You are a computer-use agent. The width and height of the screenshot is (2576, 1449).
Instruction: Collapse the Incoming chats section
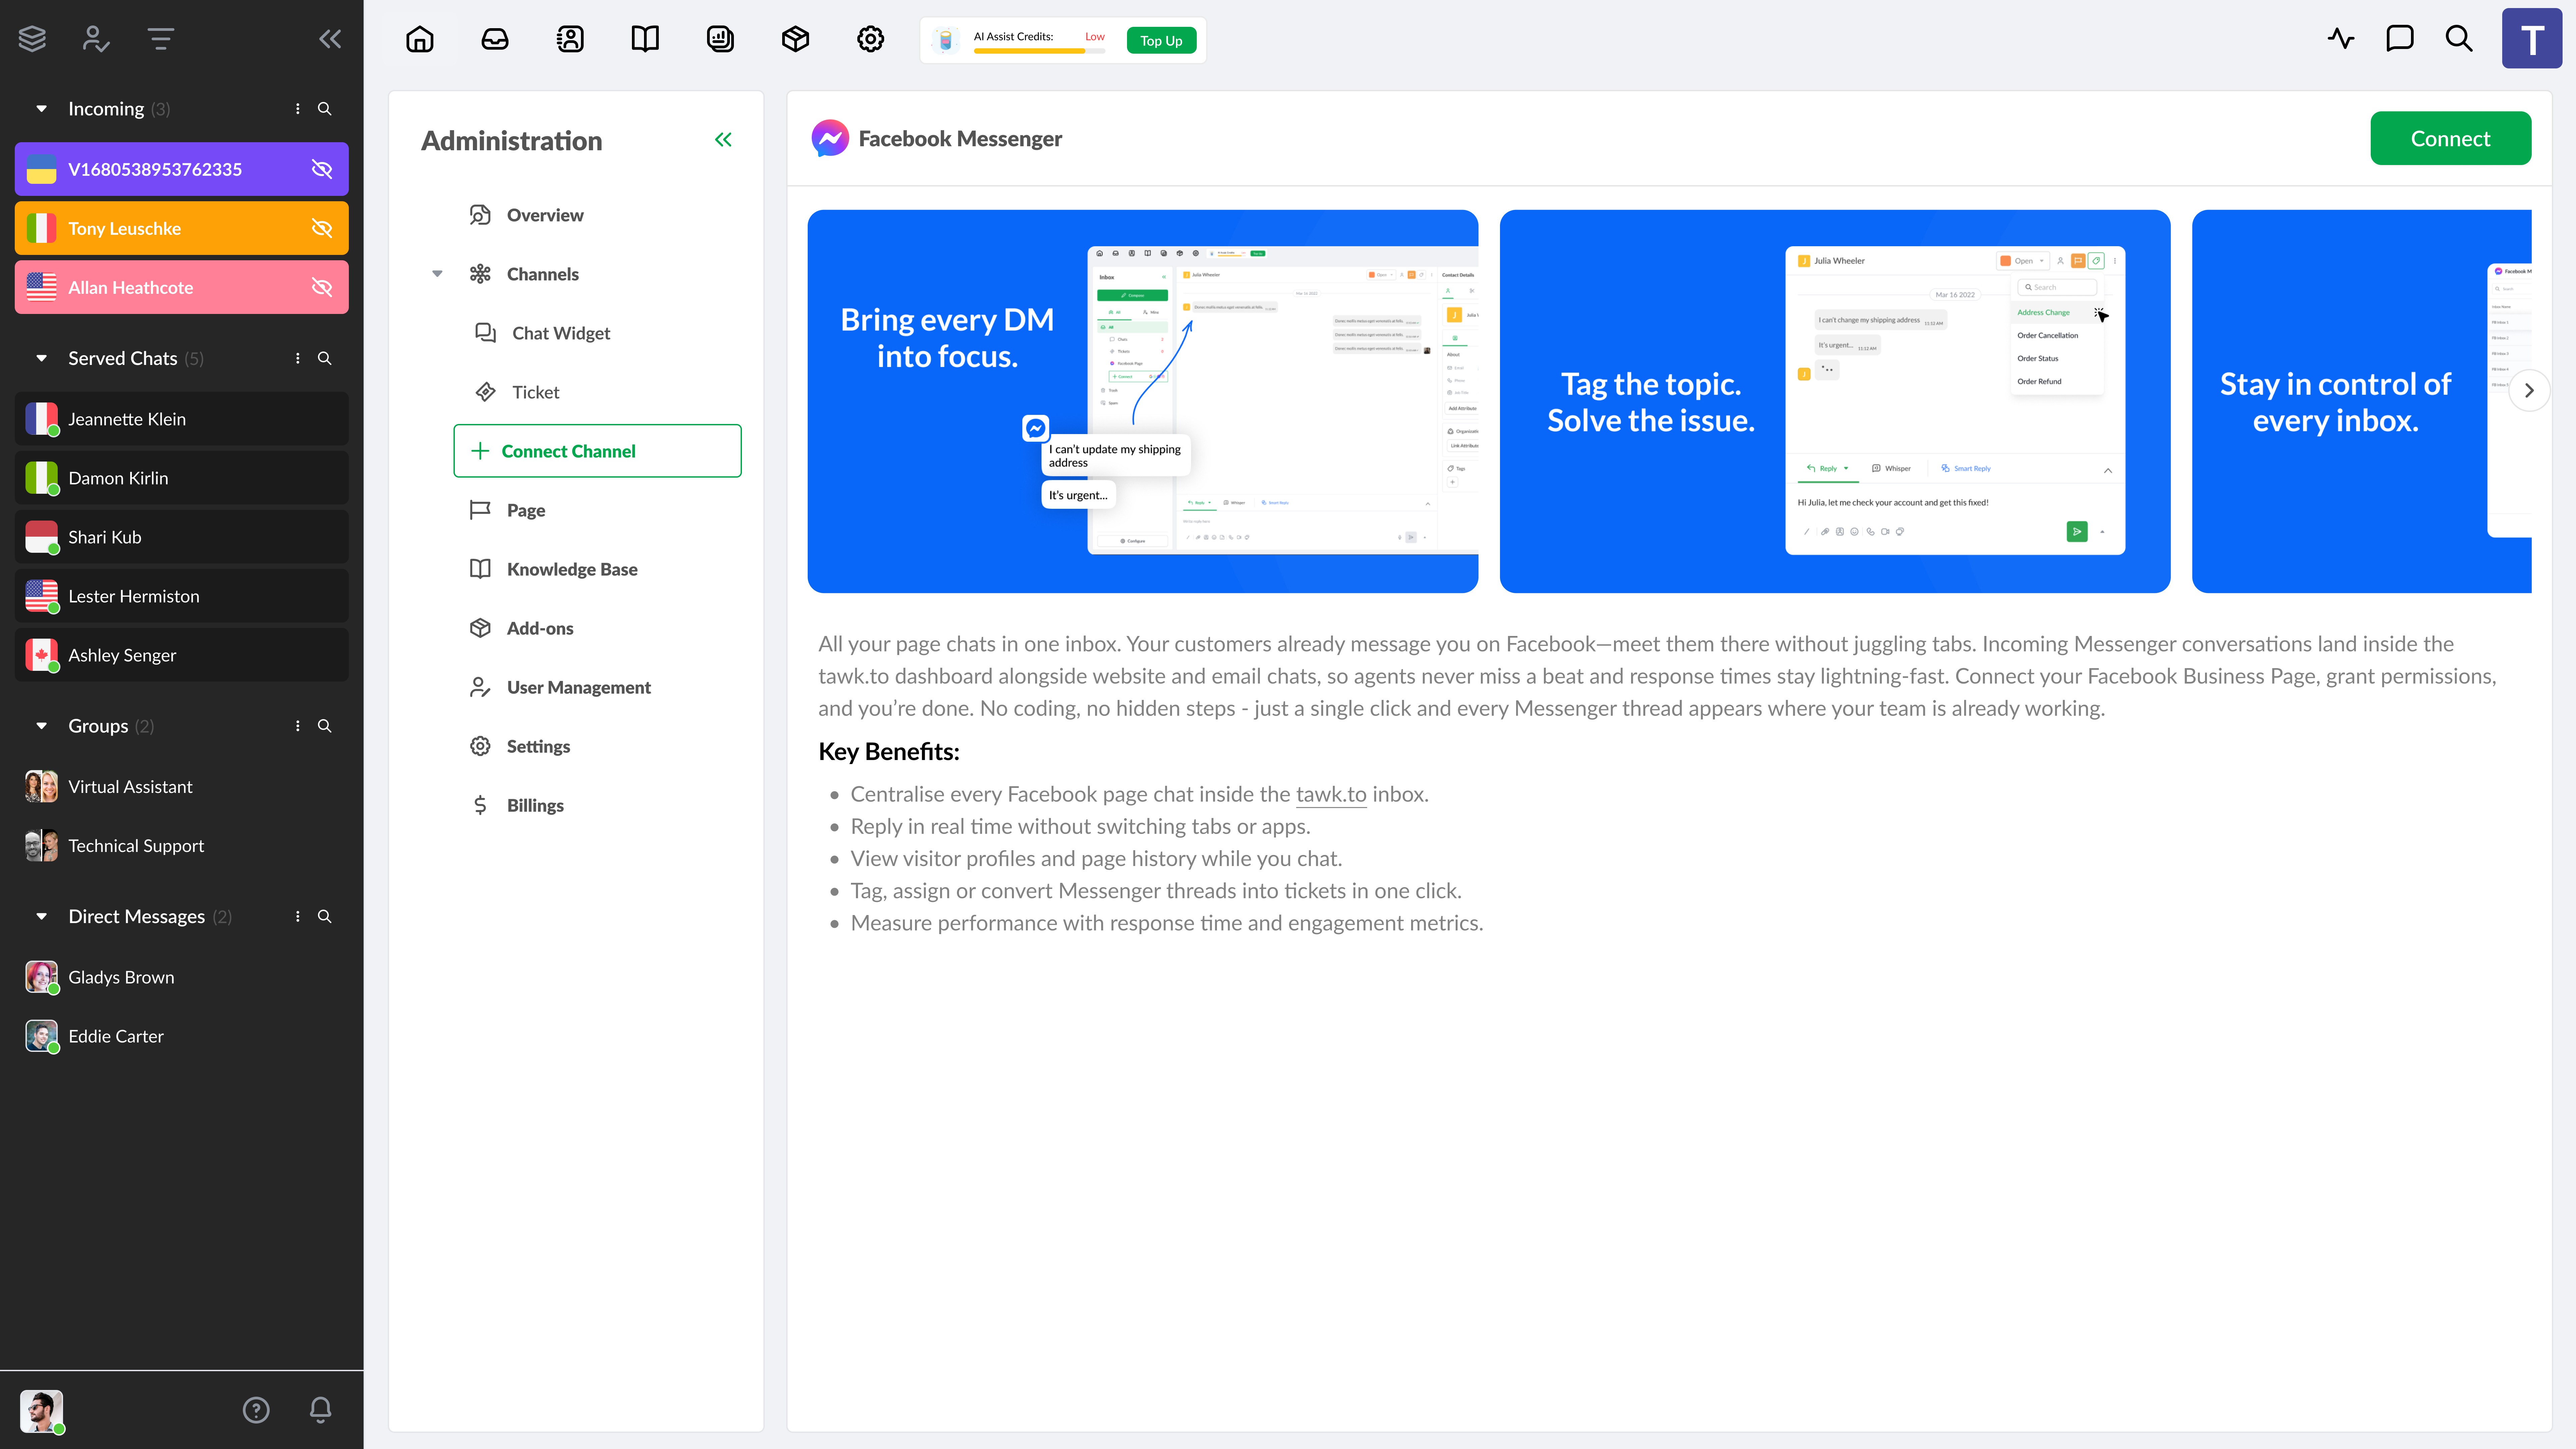coord(41,108)
